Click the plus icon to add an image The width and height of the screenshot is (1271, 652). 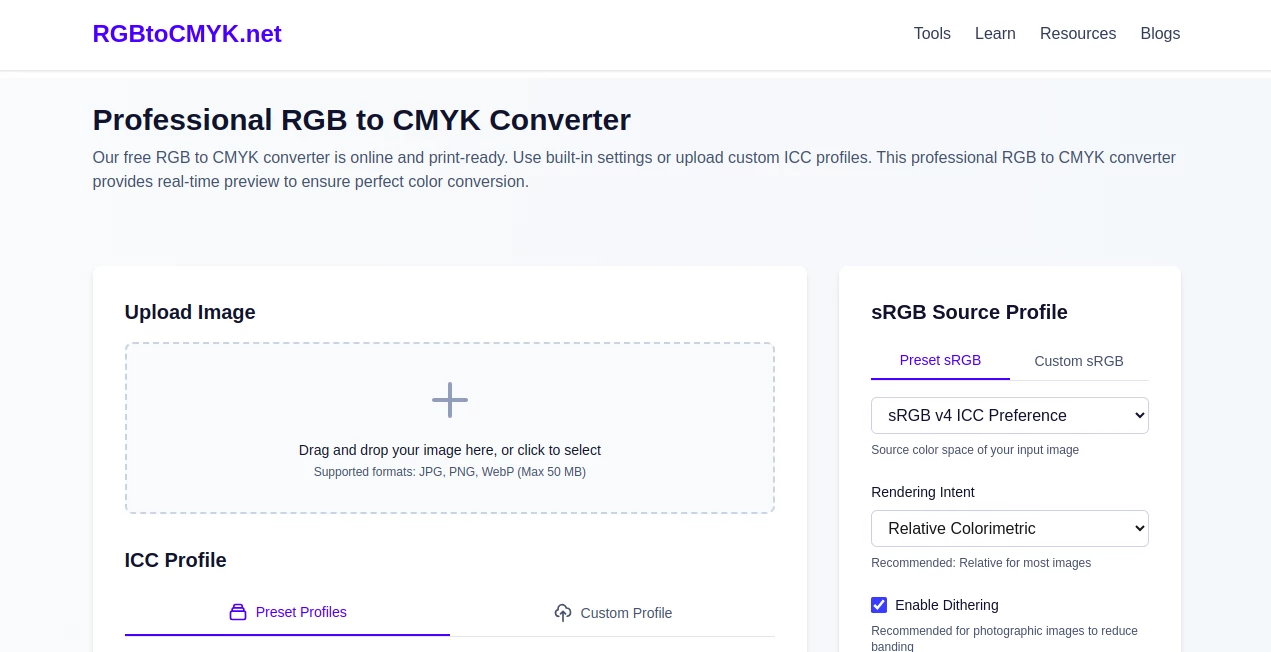[x=449, y=400]
